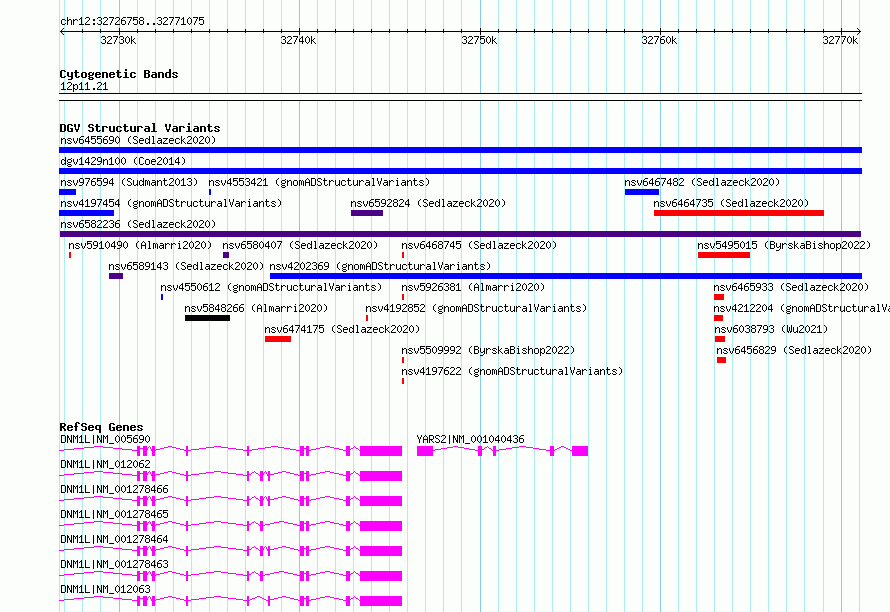Click the chr12:32726758..32771075 coordinates text
Screen dimensions: 890x612
[x=132, y=21]
